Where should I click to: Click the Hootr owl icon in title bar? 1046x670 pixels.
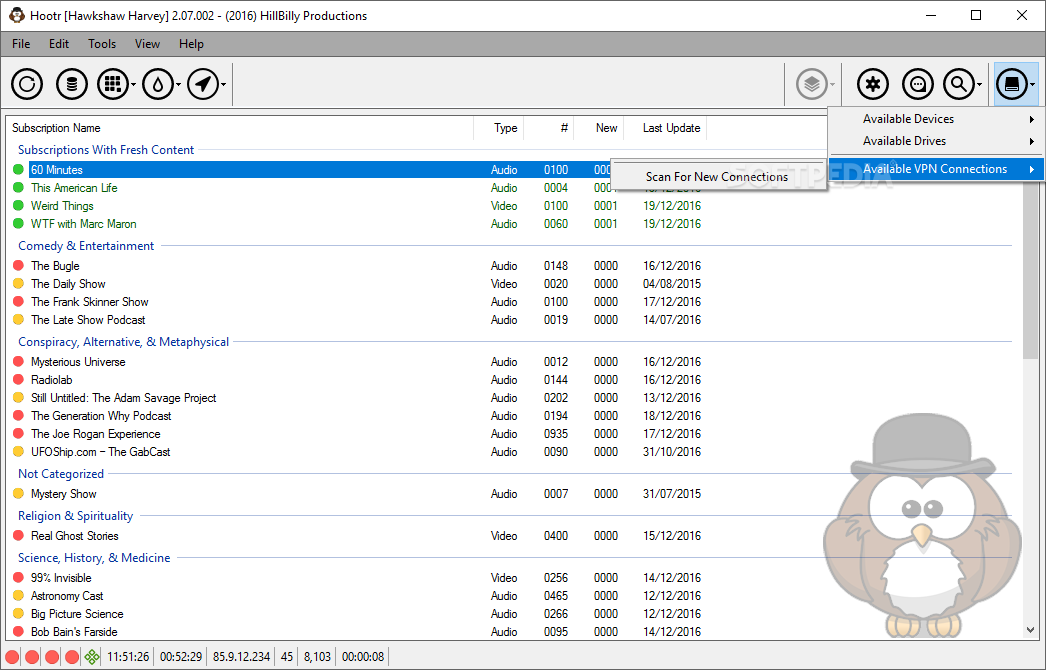[x=17, y=15]
